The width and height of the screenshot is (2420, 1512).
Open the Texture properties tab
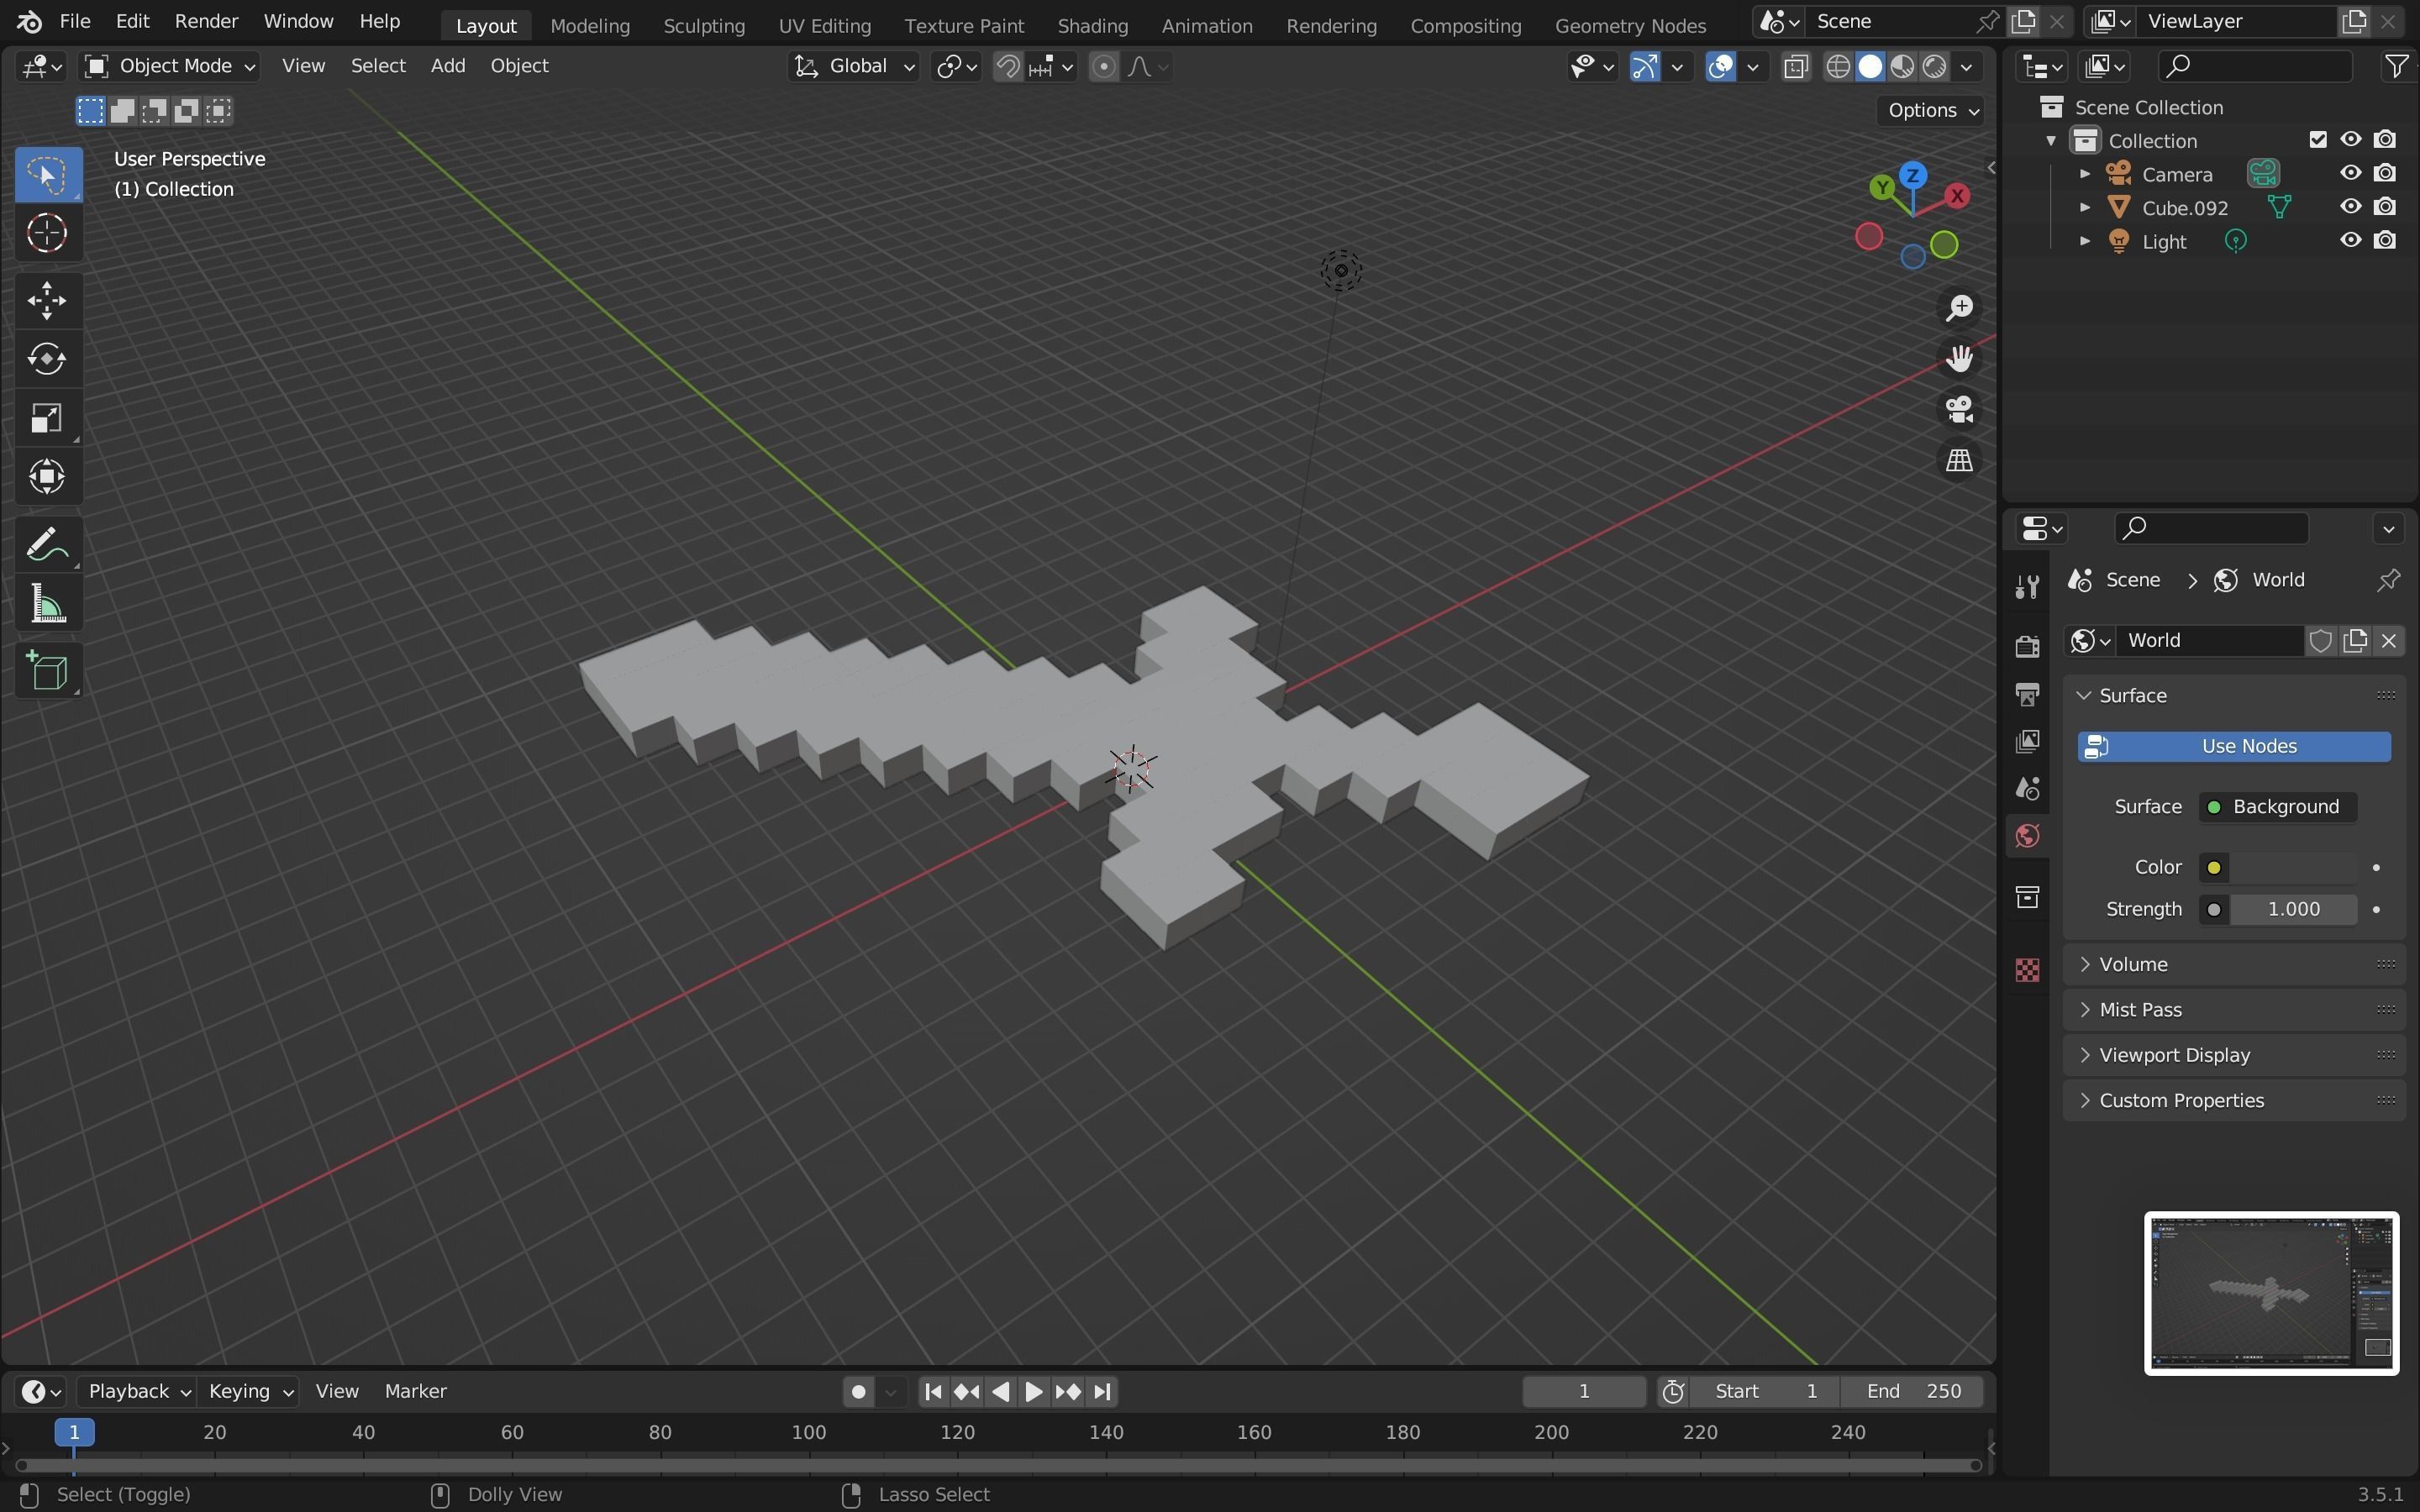point(2027,970)
